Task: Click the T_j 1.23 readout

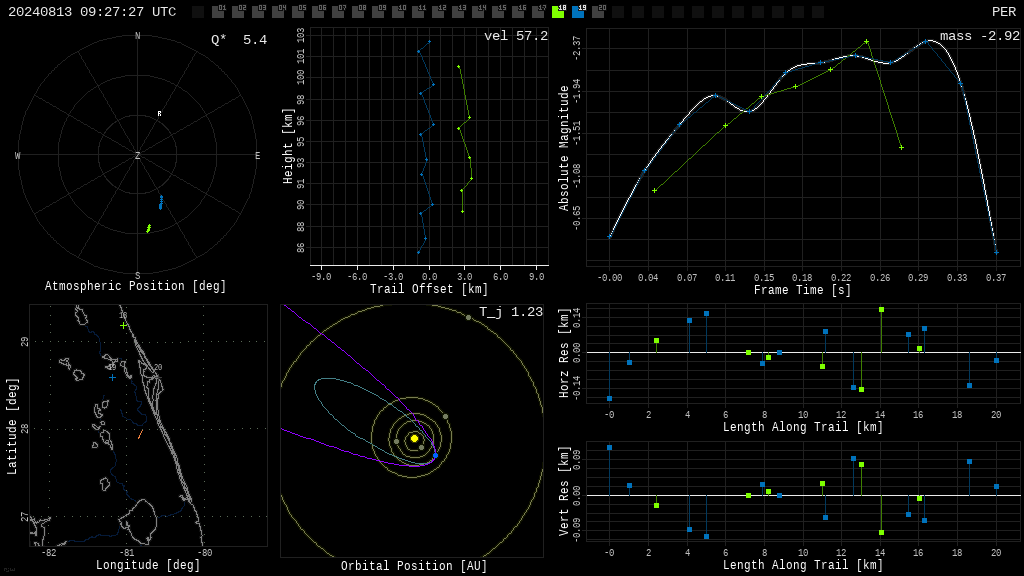Action: click(x=511, y=312)
